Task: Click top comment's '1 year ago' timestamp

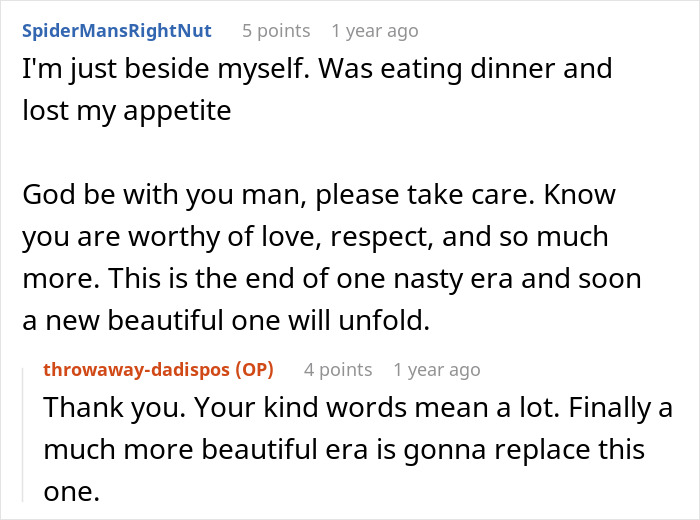Action: coord(375,31)
